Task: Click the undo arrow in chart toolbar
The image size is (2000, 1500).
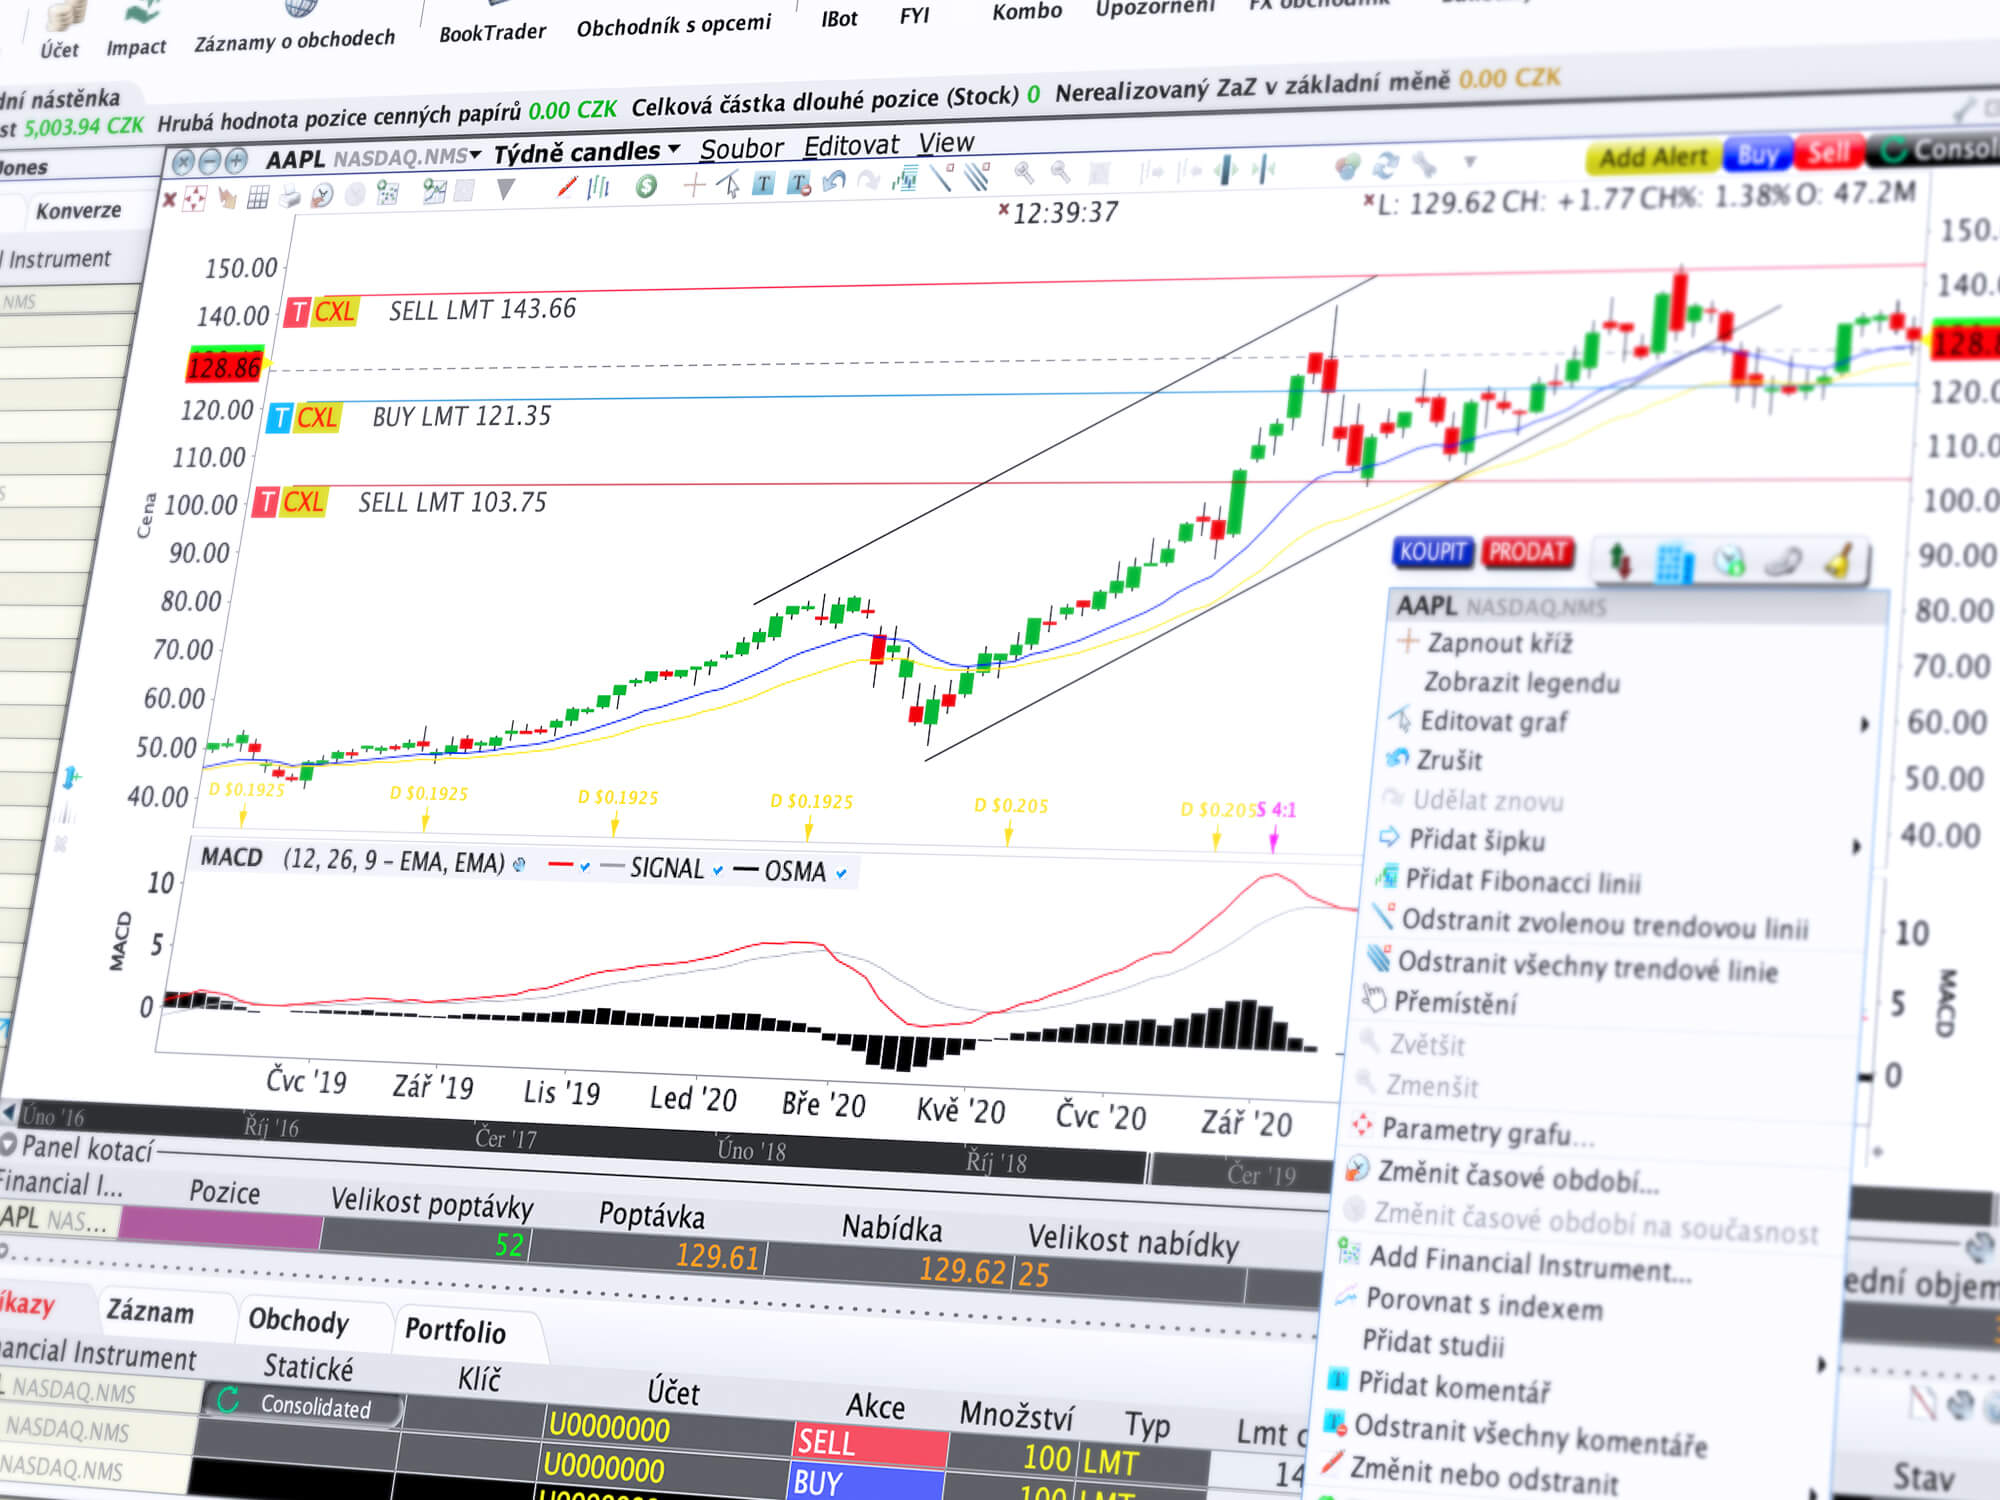Action: pyautogui.click(x=834, y=180)
